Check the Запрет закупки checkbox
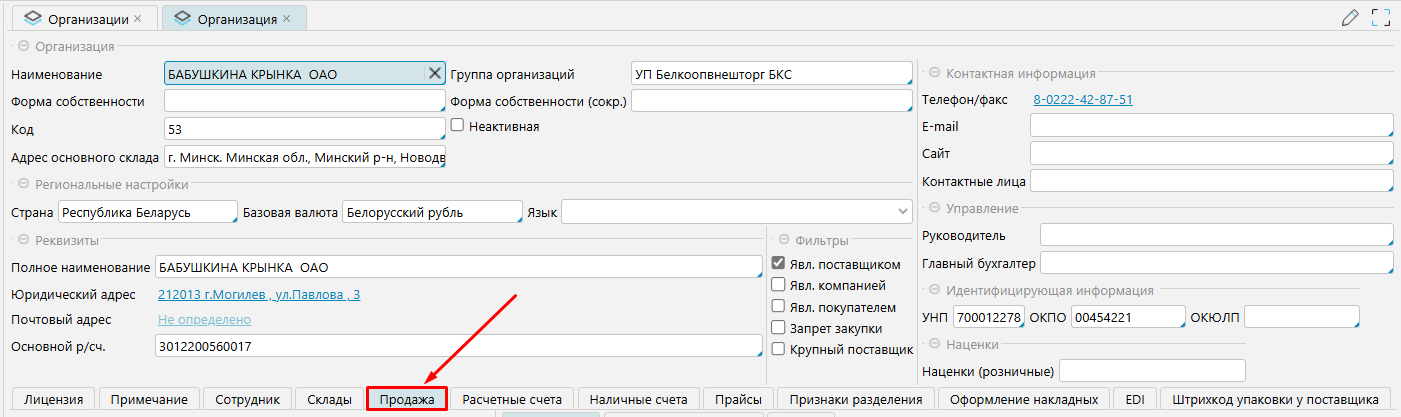Image resolution: width=1401 pixels, height=417 pixels. click(778, 328)
